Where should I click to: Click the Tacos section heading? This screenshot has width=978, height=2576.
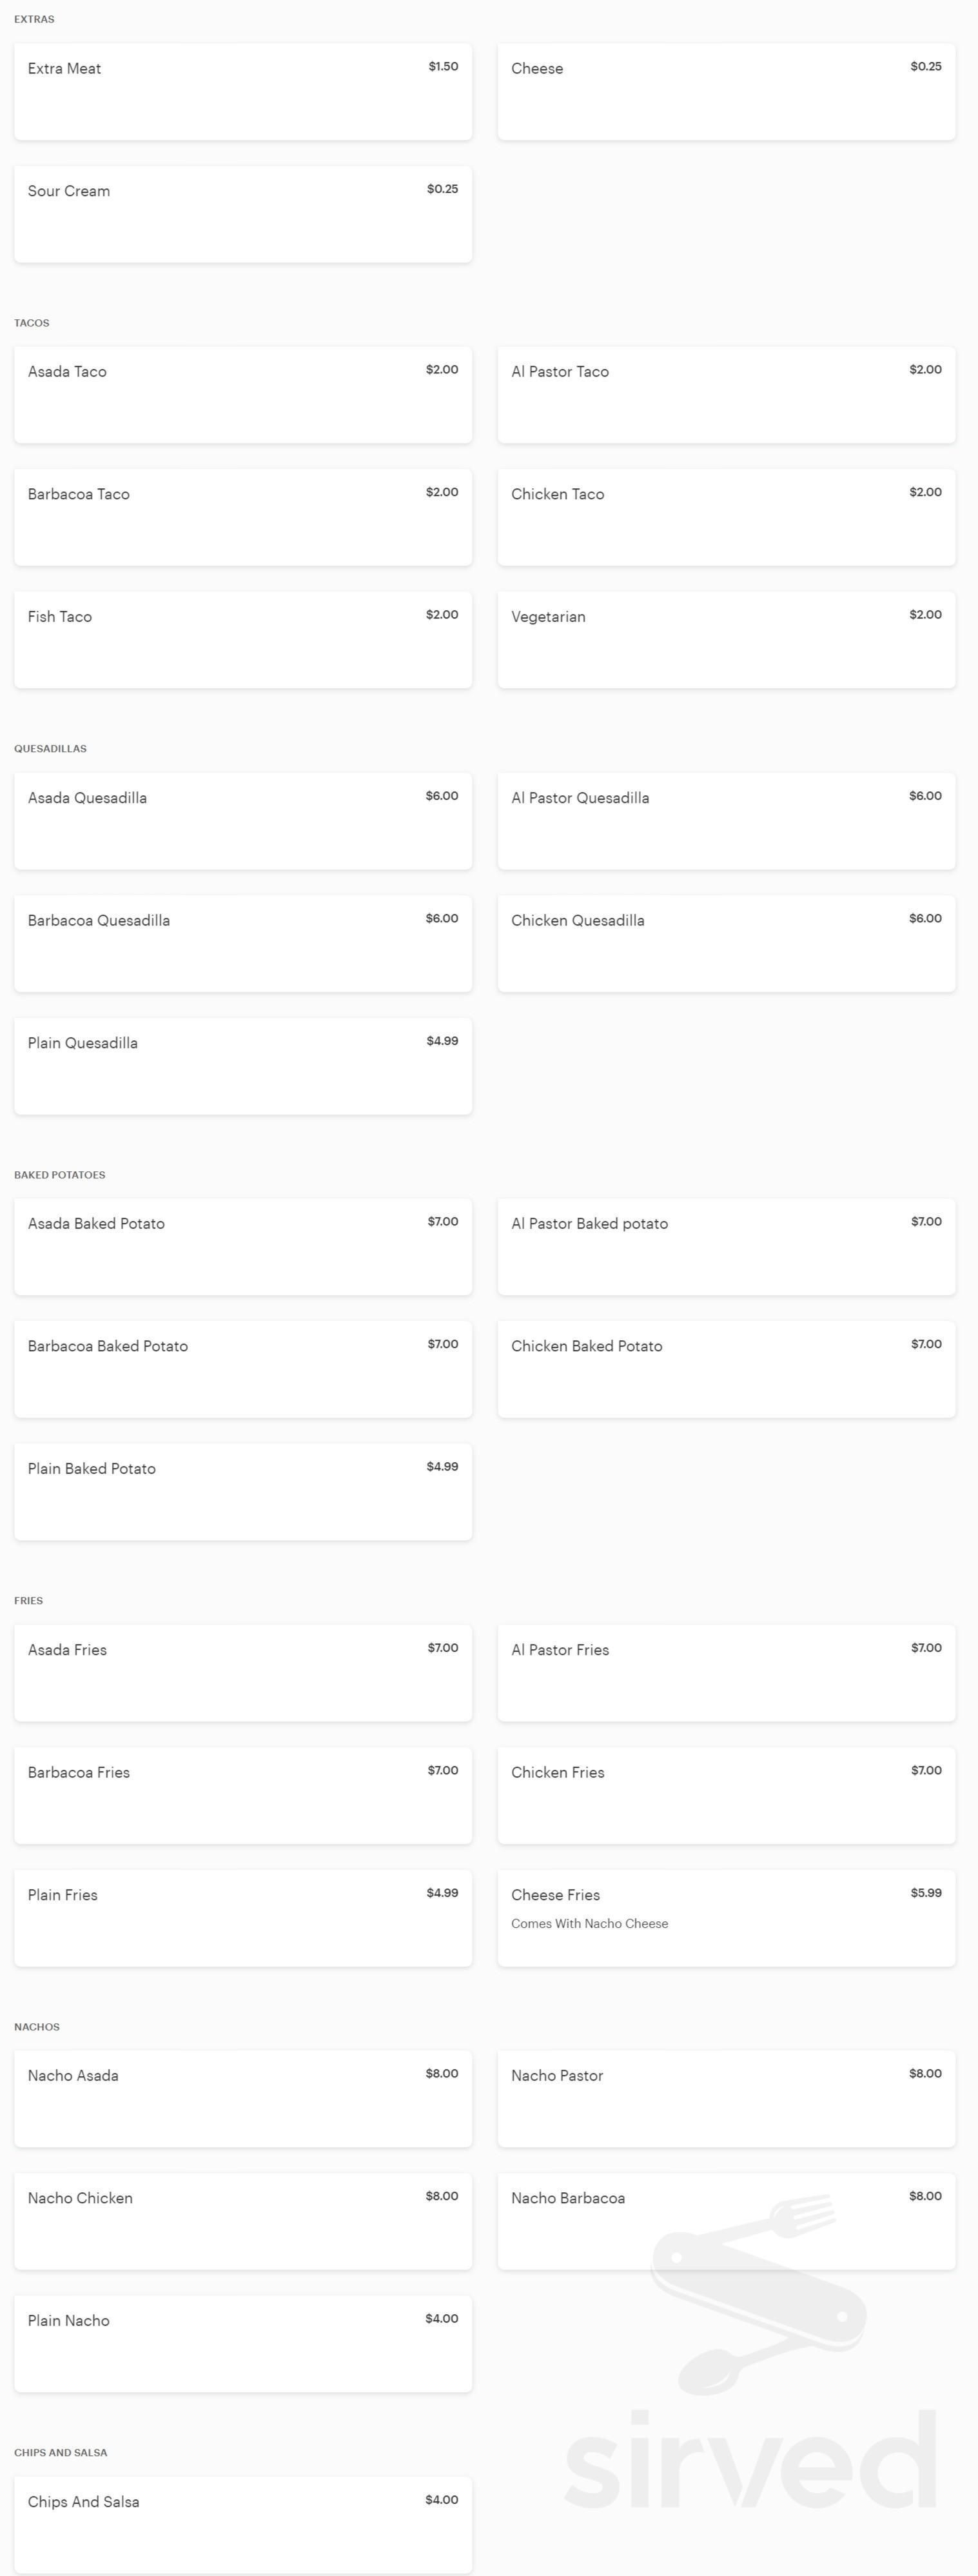32,323
